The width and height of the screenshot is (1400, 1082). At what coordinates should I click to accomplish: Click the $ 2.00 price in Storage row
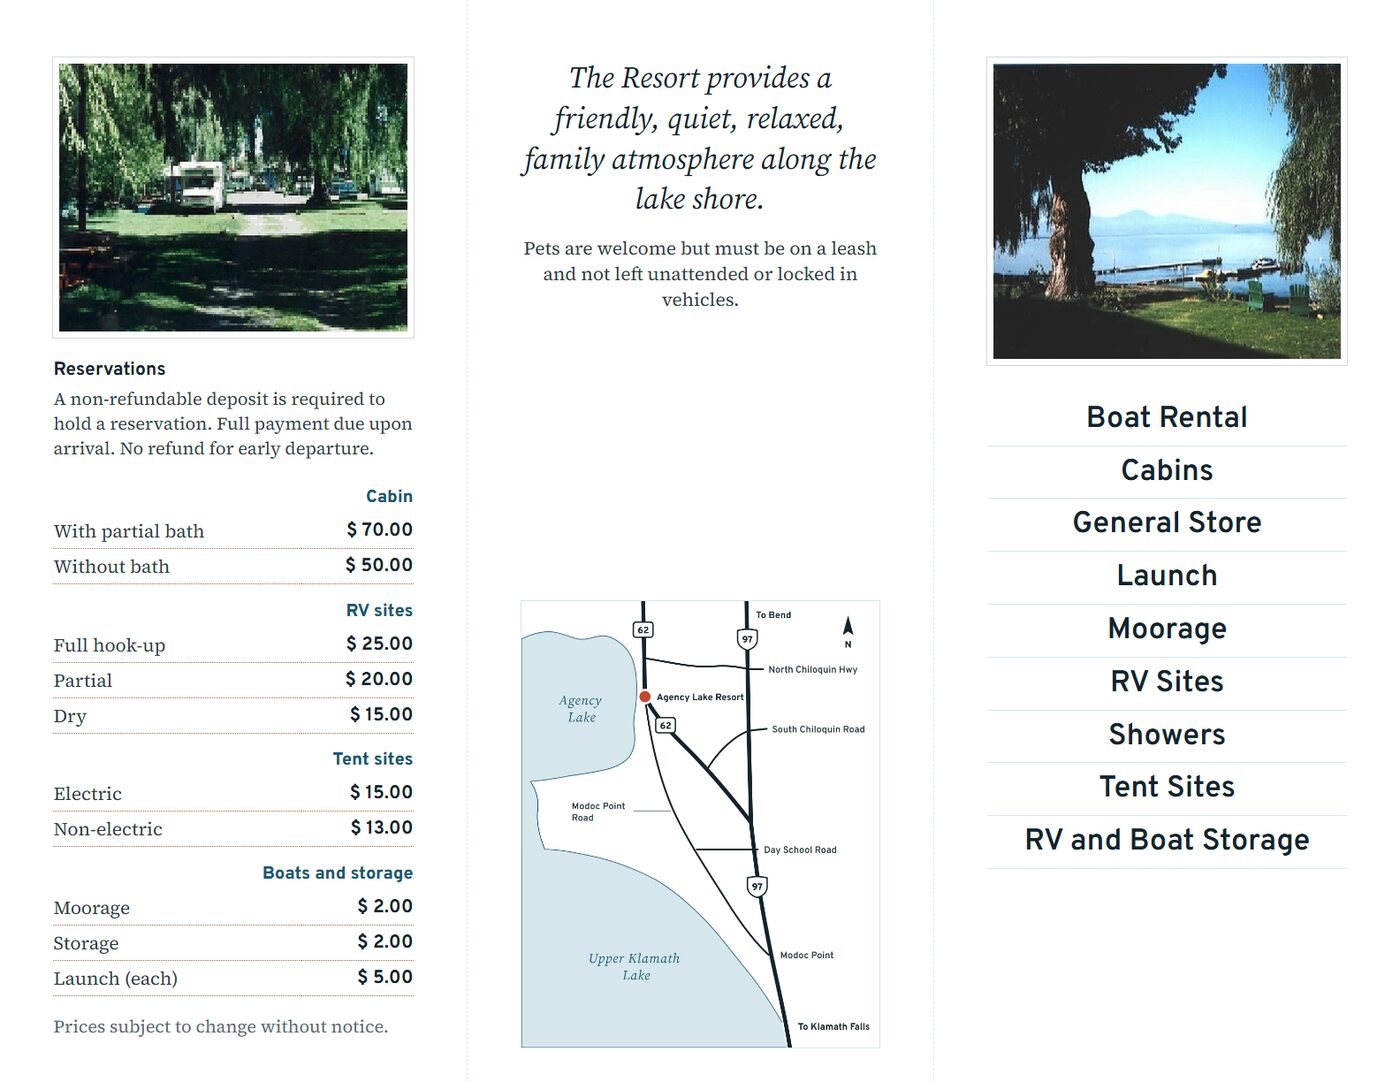[x=385, y=941]
